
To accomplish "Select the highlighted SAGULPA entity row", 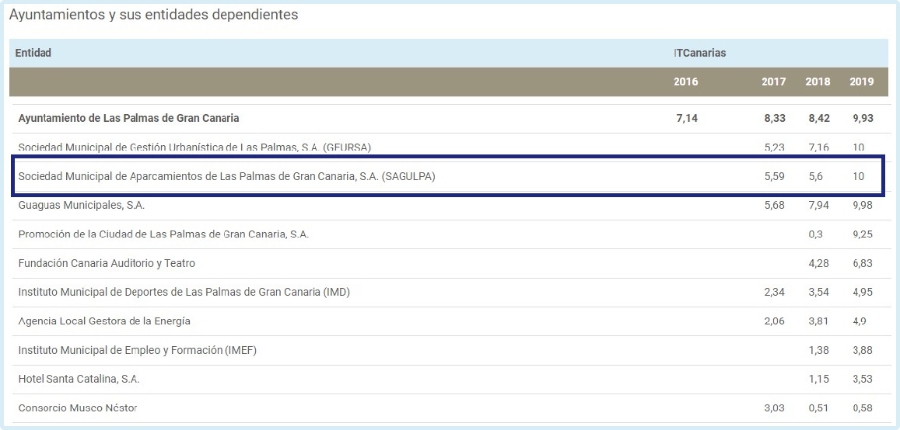I will click(227, 176).
